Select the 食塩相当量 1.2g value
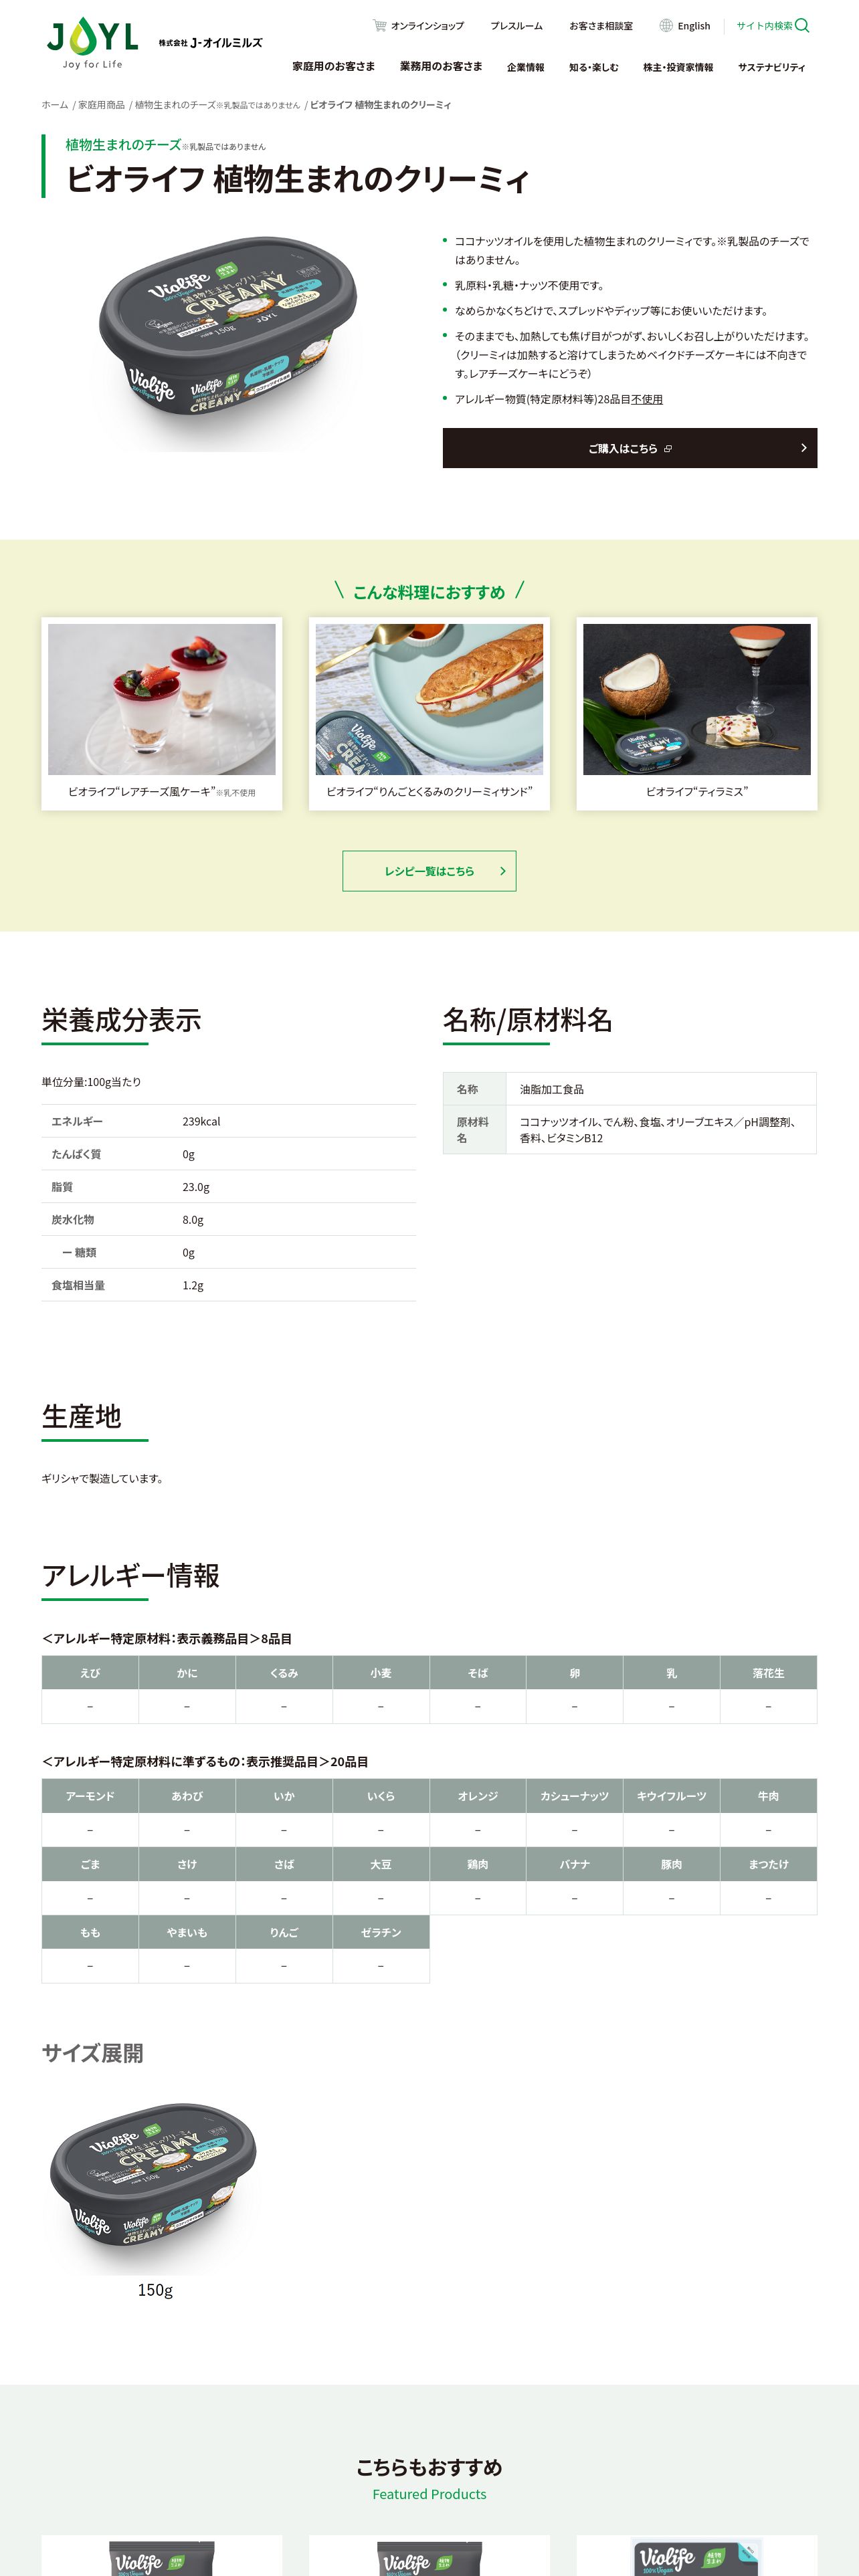The image size is (859, 2576). pos(193,1285)
